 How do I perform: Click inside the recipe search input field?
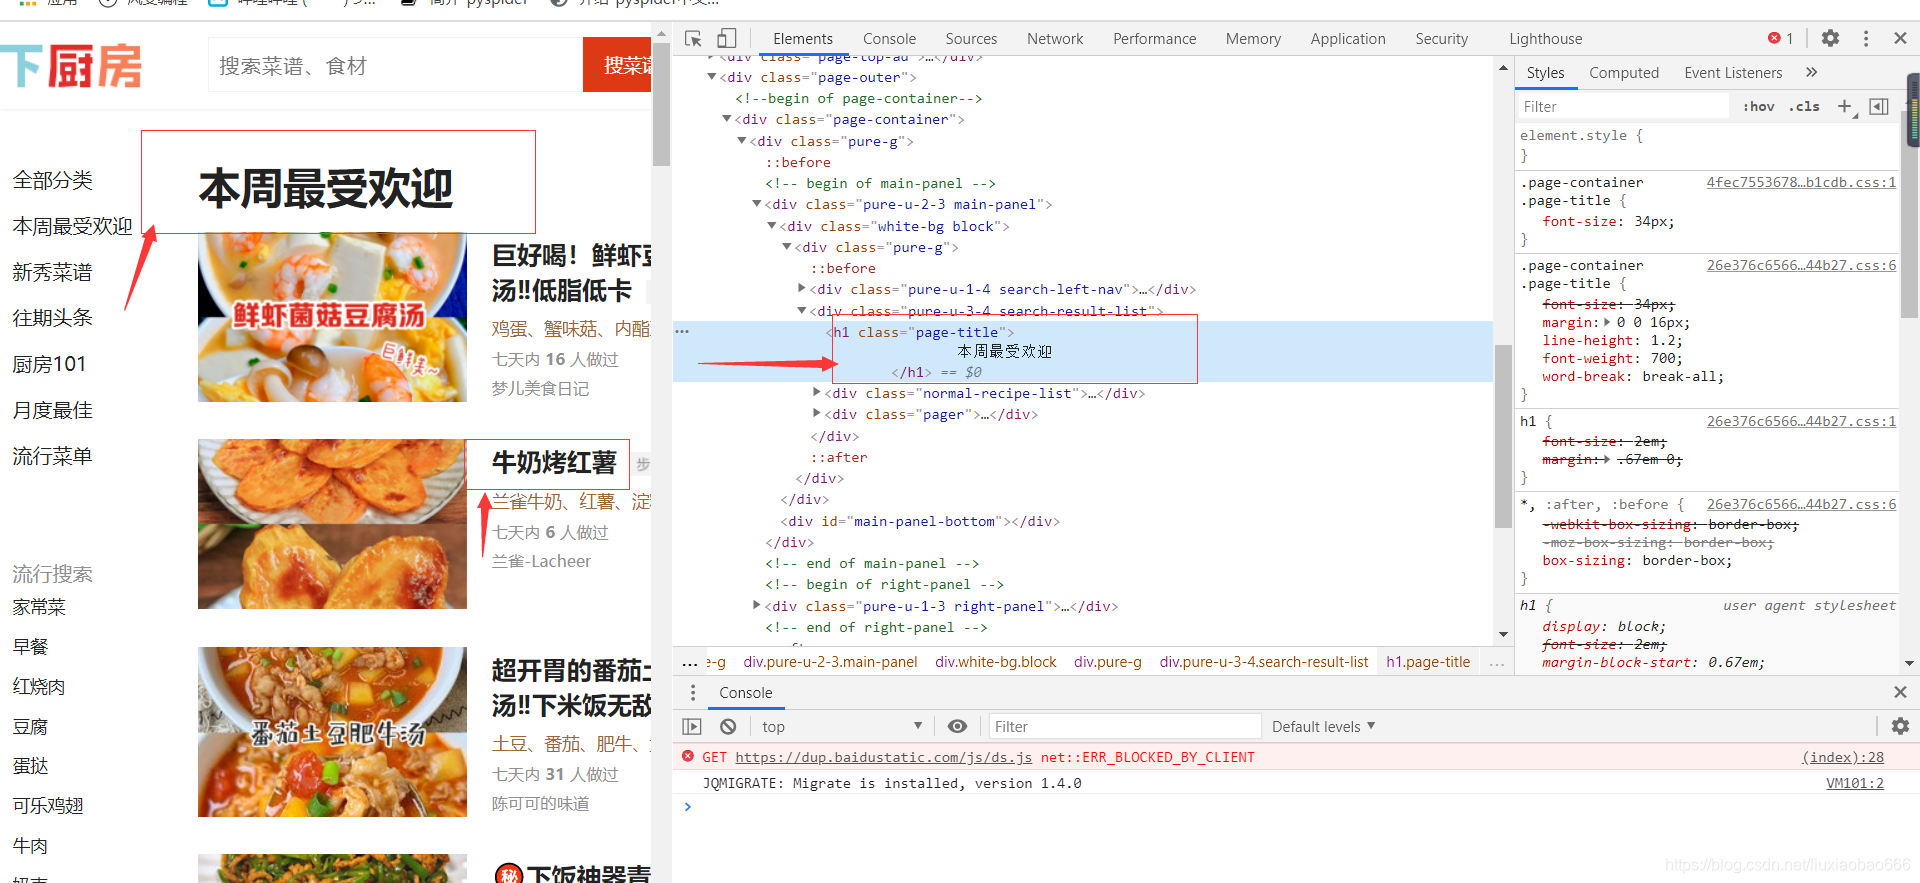pos(396,65)
